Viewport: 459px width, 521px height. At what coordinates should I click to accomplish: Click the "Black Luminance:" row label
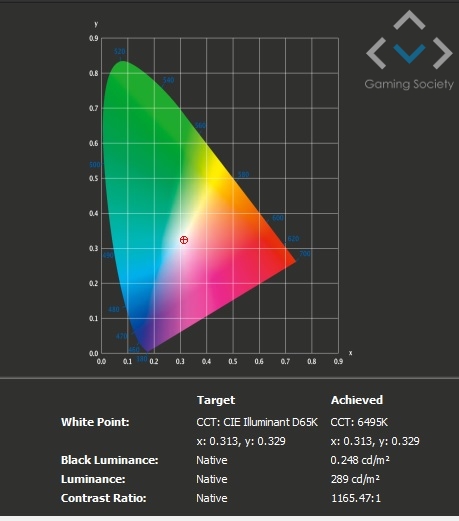(x=110, y=460)
